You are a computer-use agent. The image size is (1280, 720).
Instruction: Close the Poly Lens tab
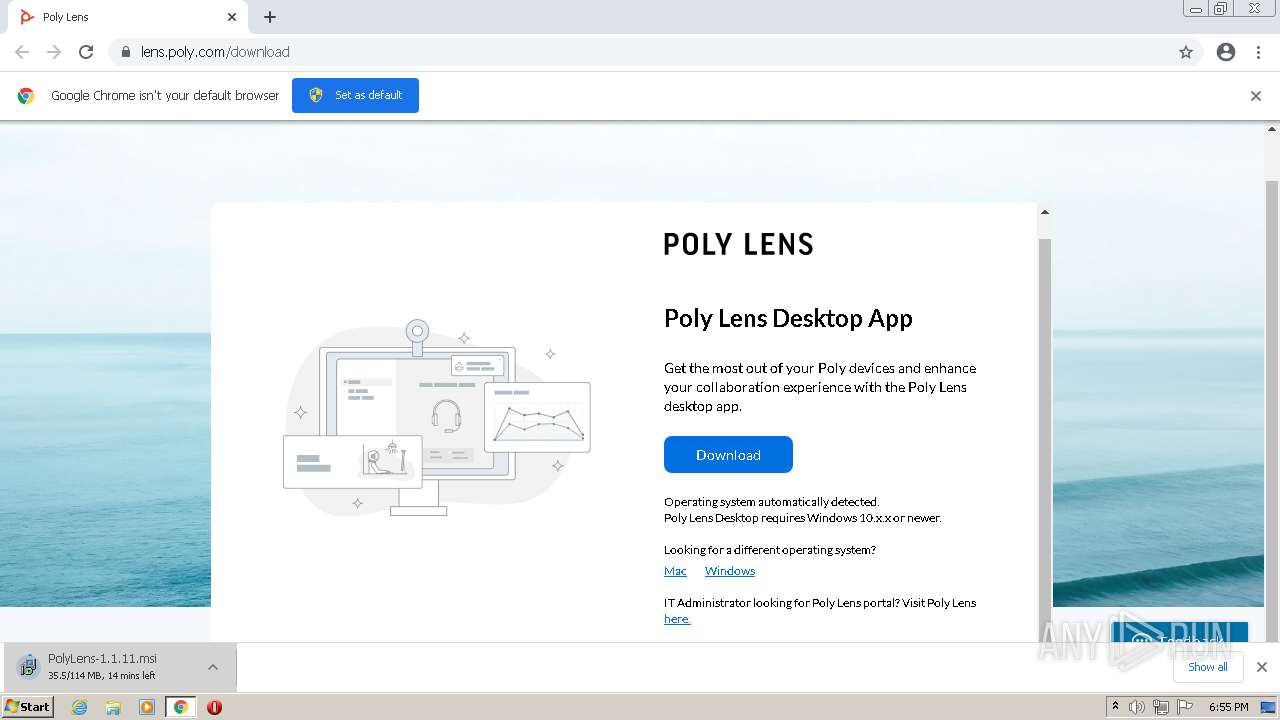(232, 17)
